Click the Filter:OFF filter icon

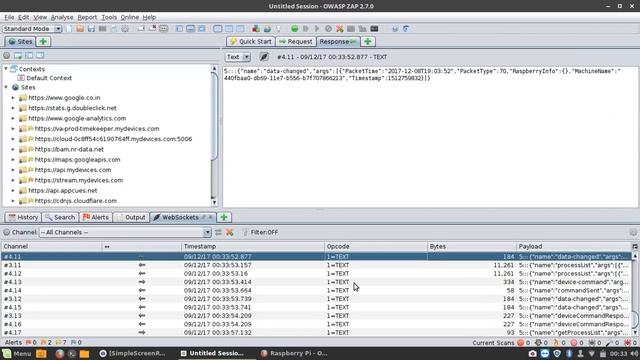(x=245, y=232)
